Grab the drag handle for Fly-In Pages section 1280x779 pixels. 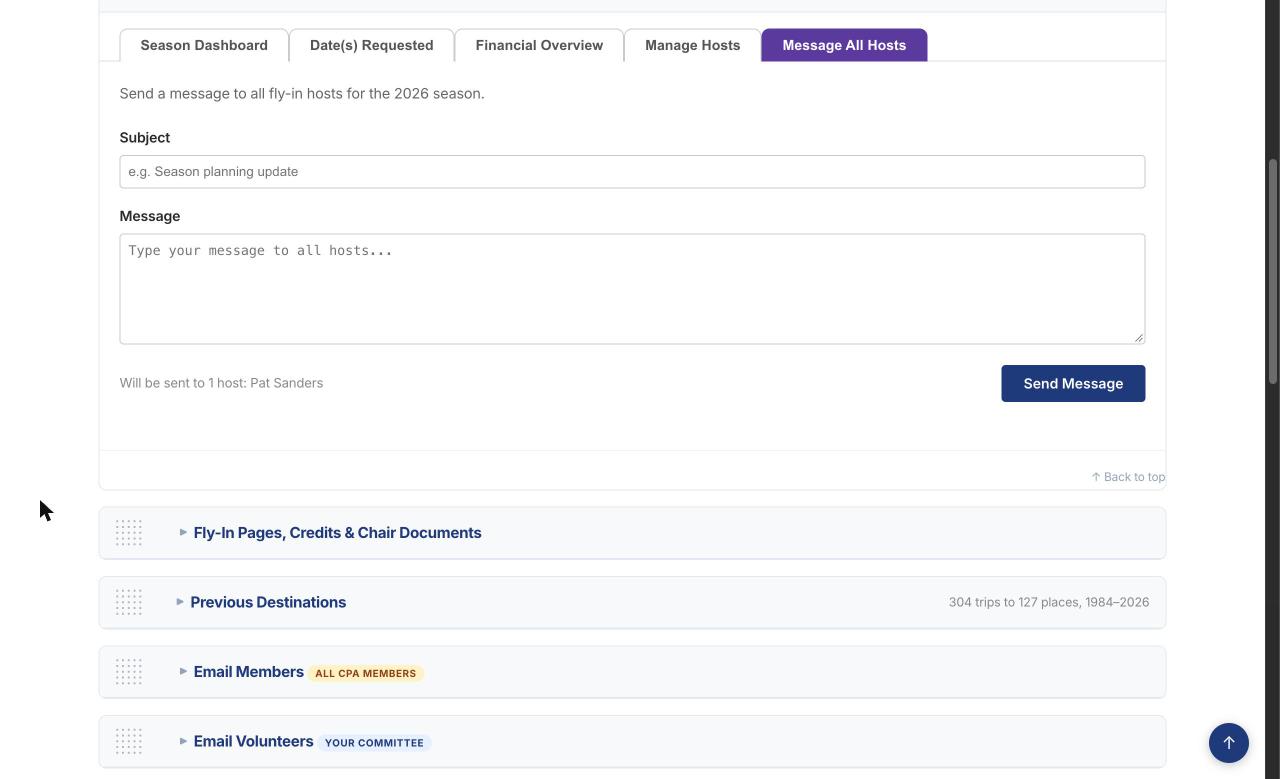(x=129, y=533)
